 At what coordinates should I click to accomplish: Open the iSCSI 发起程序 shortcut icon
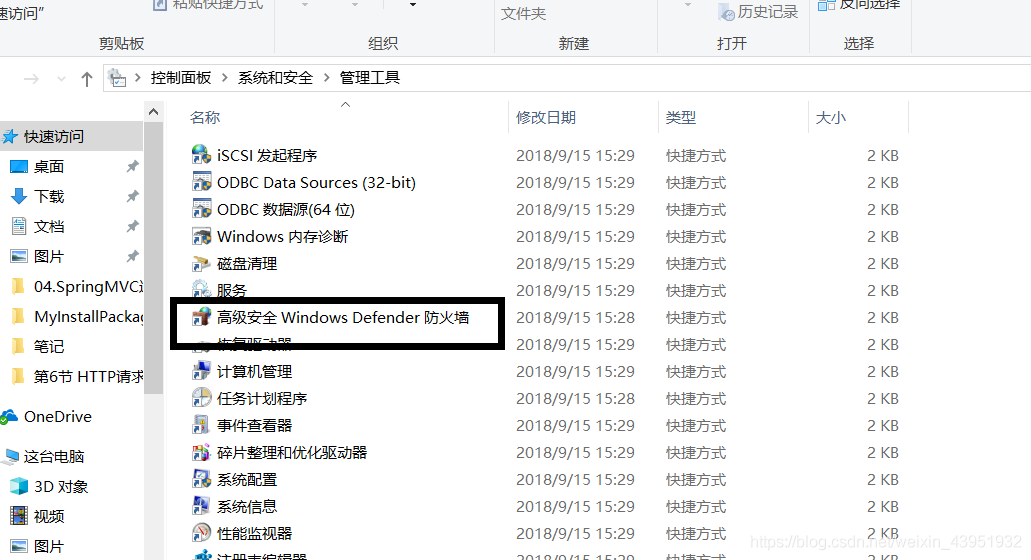coord(201,155)
